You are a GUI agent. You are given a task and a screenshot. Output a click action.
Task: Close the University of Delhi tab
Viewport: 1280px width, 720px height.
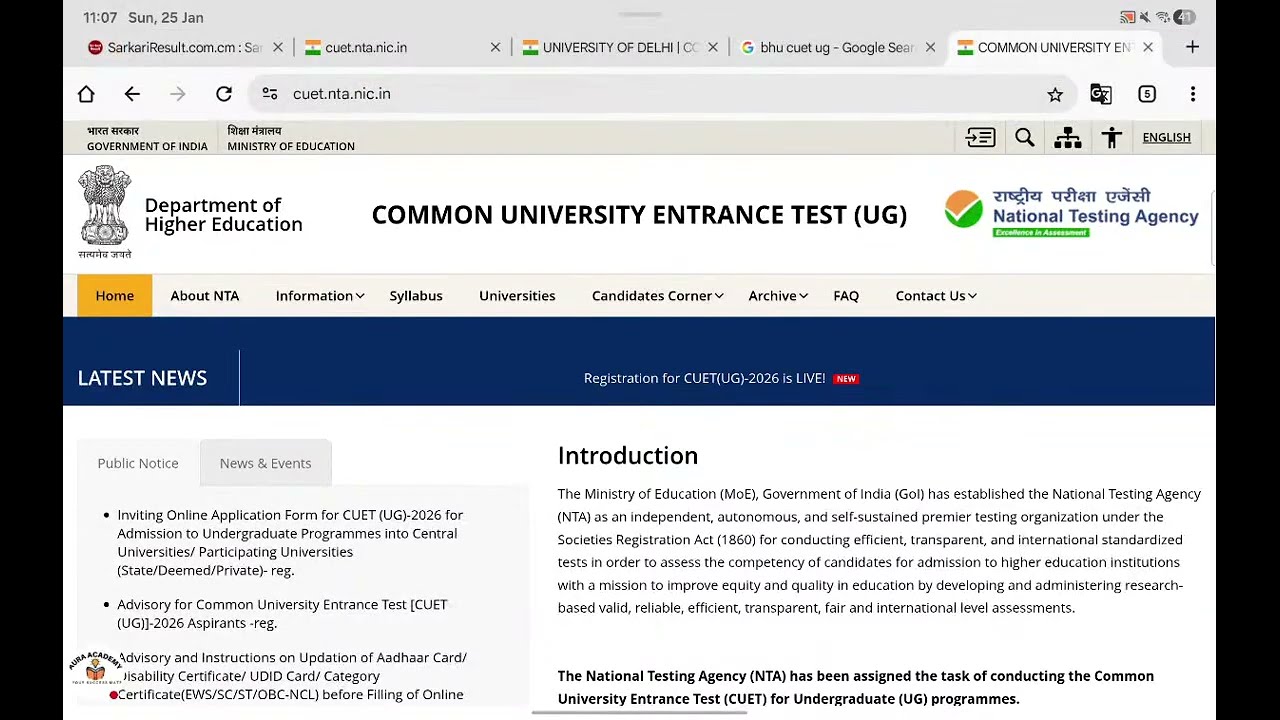tap(713, 47)
